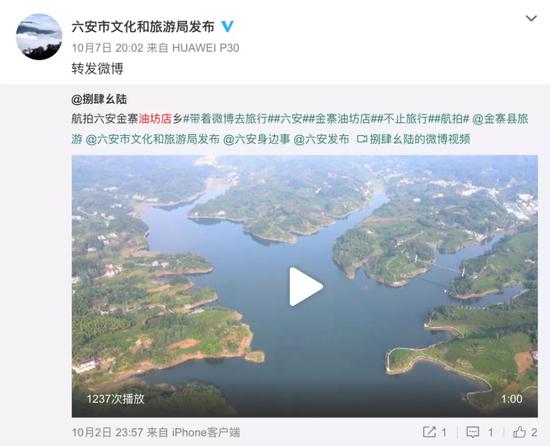The width and height of the screenshot is (550, 446).
Task: Open the #带着微博去旅行# hashtag
Action: point(228,119)
